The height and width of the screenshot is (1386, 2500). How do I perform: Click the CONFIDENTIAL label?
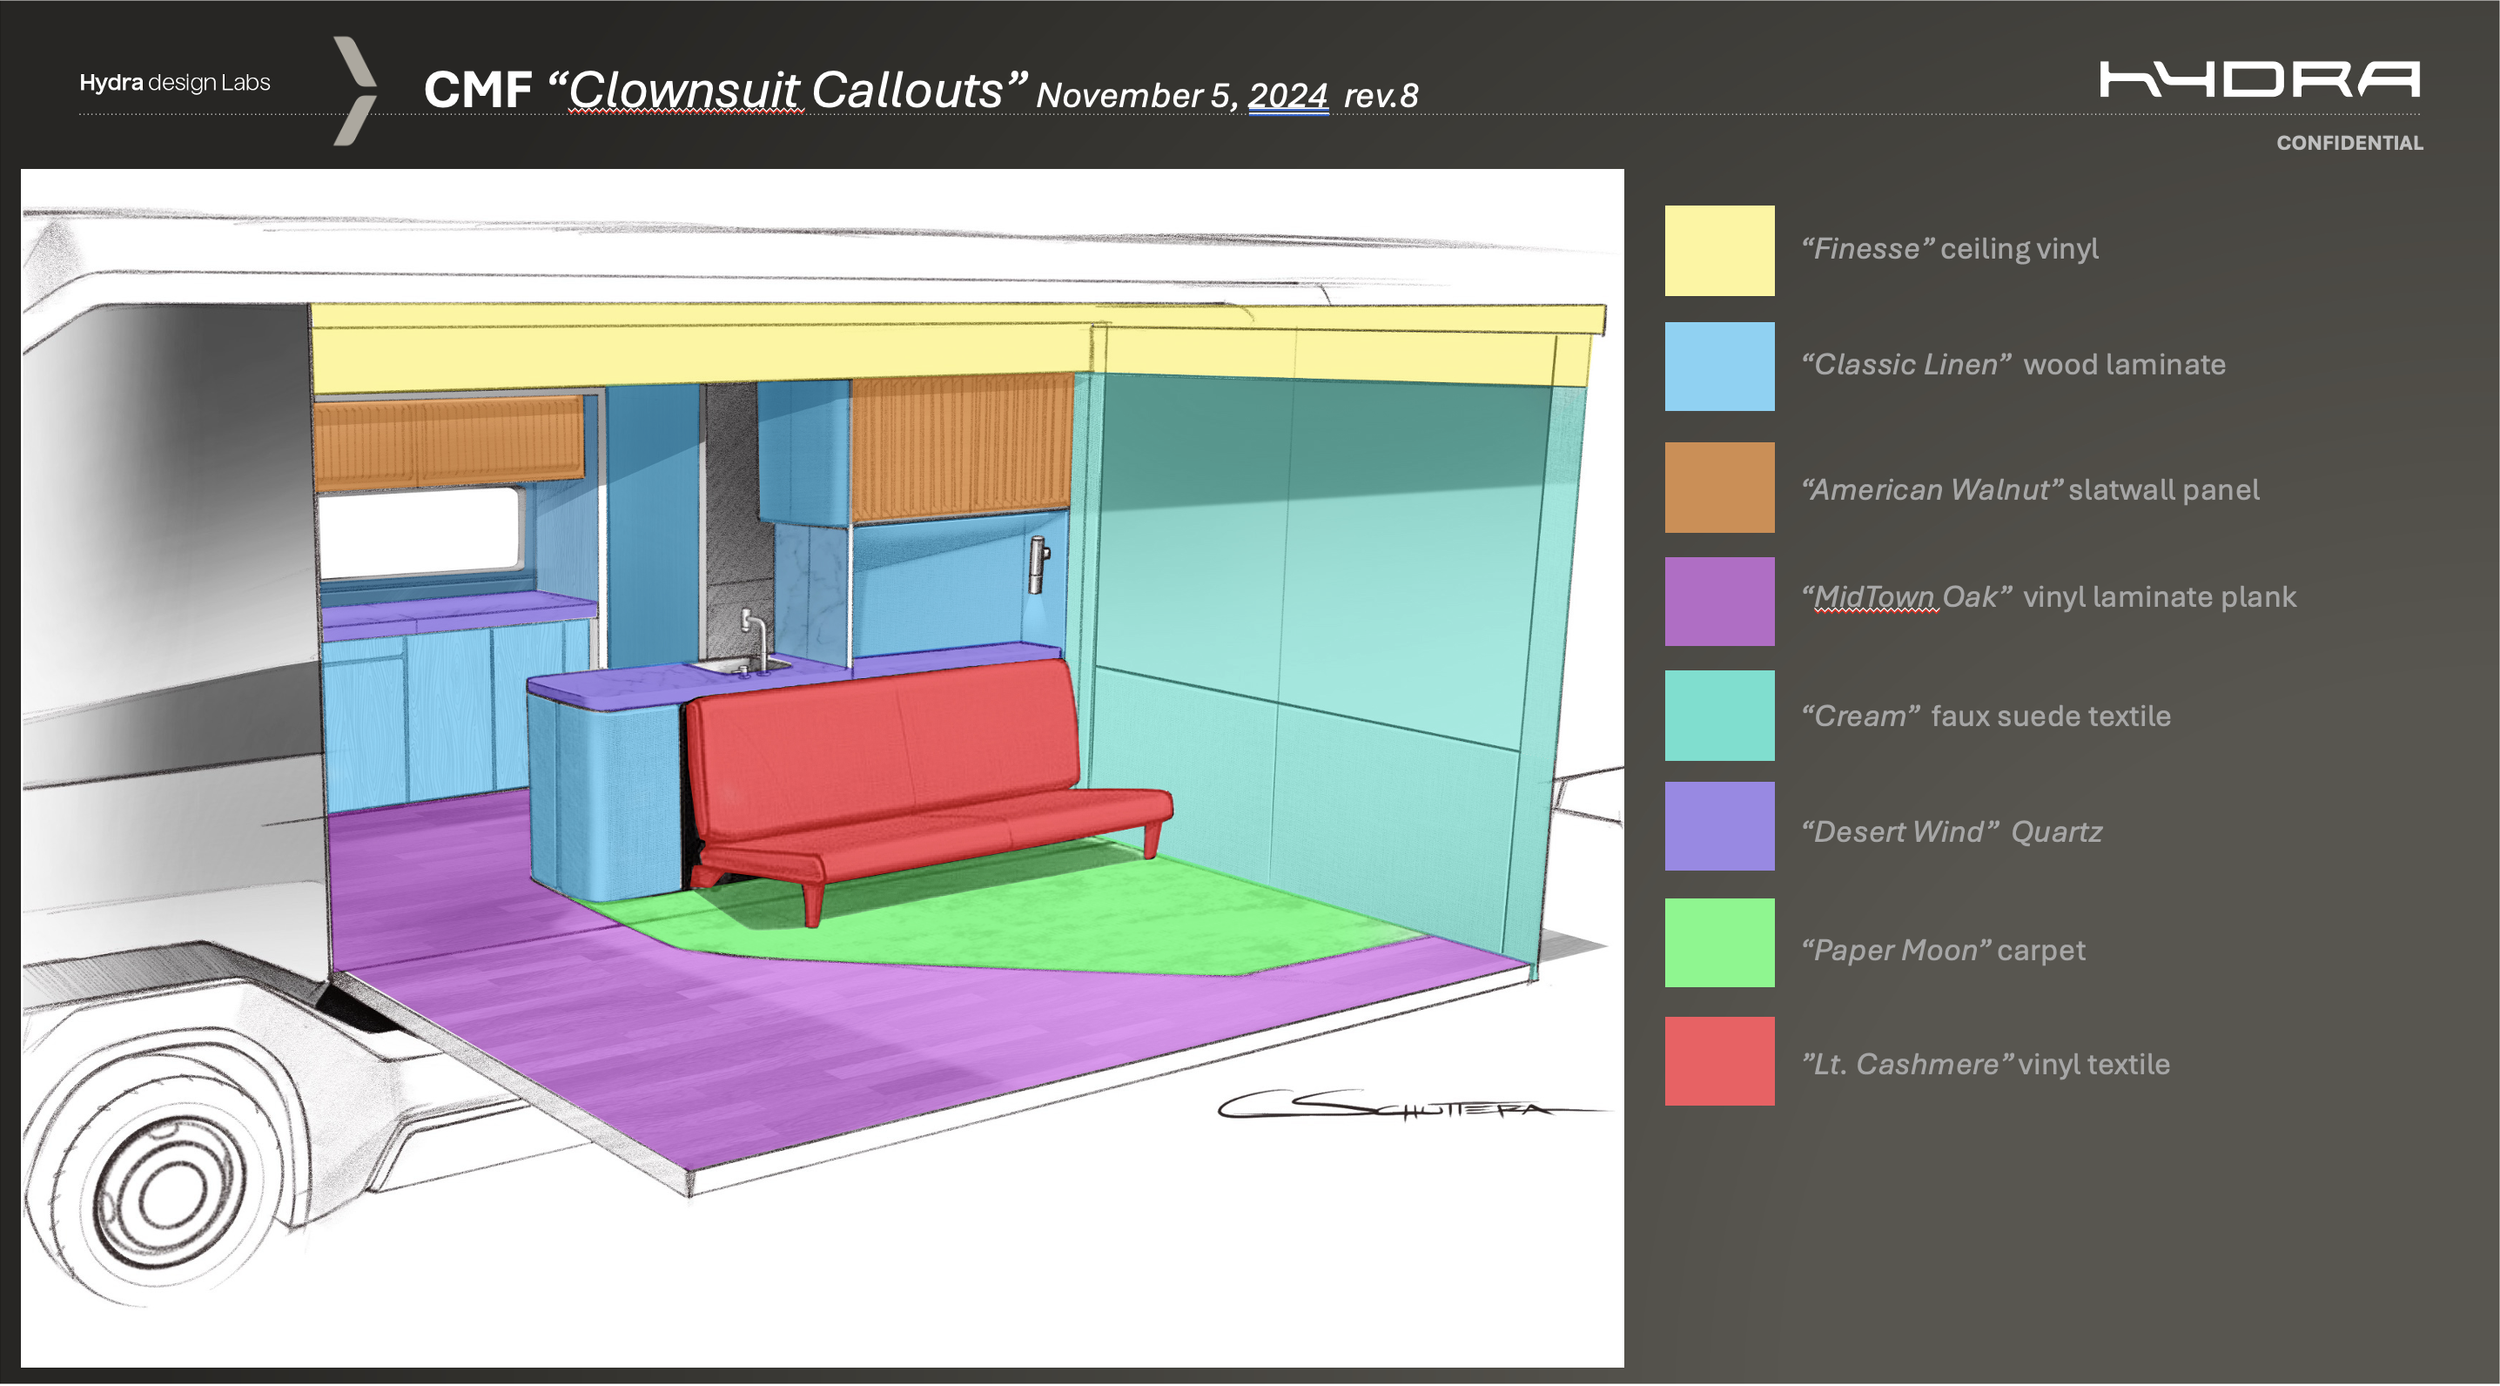[x=2349, y=143]
